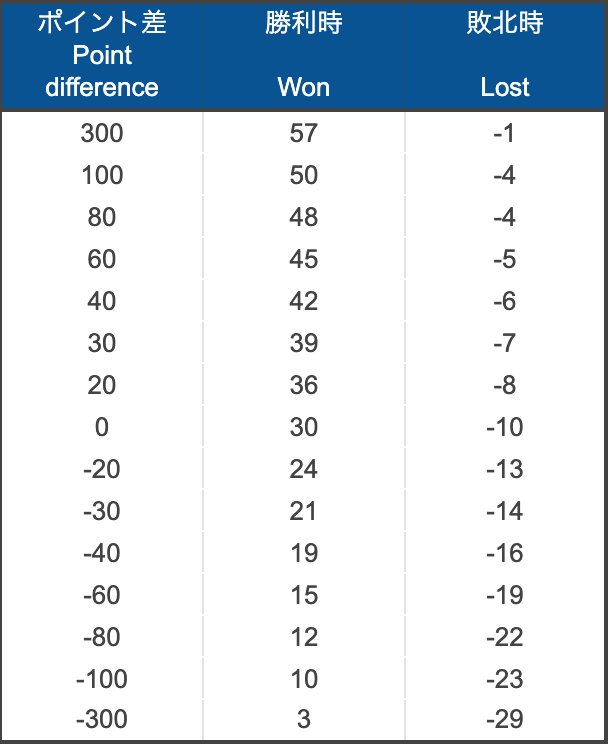Select the -100 point difference cell
608x744 pixels.
tap(102, 680)
